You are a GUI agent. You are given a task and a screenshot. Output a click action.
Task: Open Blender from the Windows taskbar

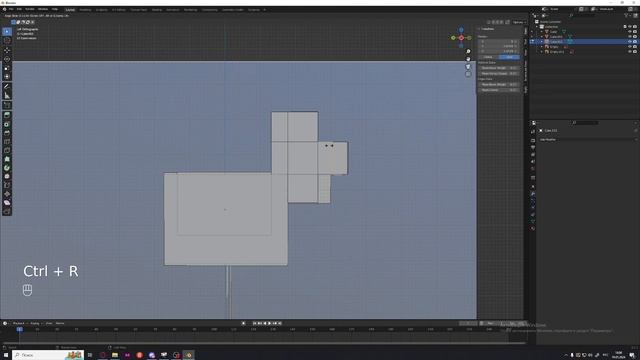click(189, 355)
